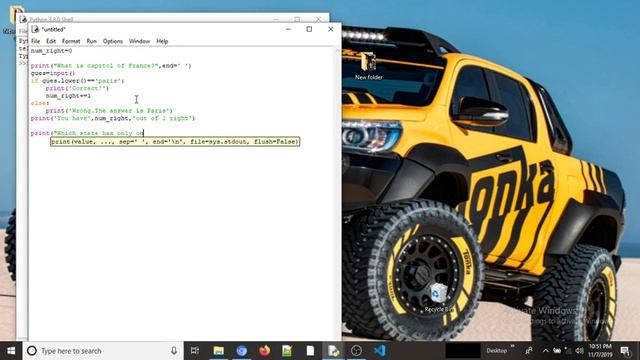
Task: Click the code line num_right=0
Action: point(51,51)
